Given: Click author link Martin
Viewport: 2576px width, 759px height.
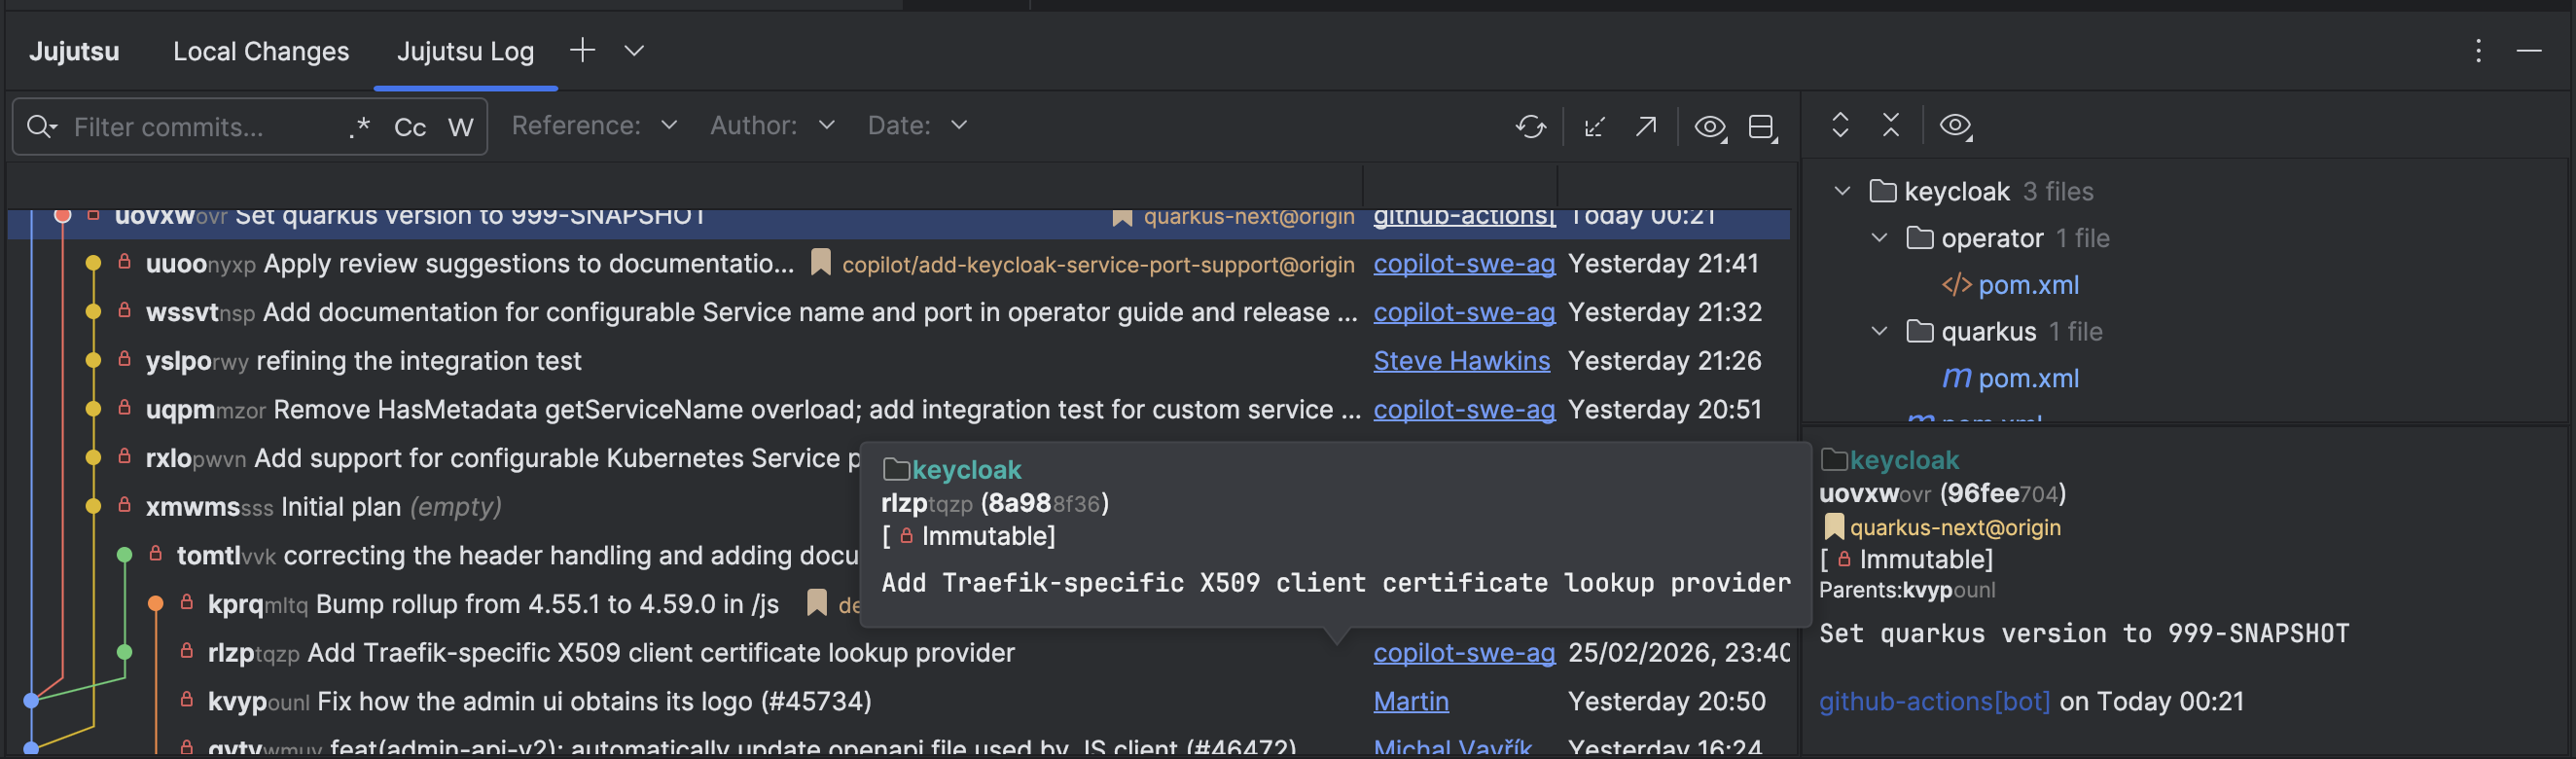Looking at the screenshot, I should [1411, 702].
